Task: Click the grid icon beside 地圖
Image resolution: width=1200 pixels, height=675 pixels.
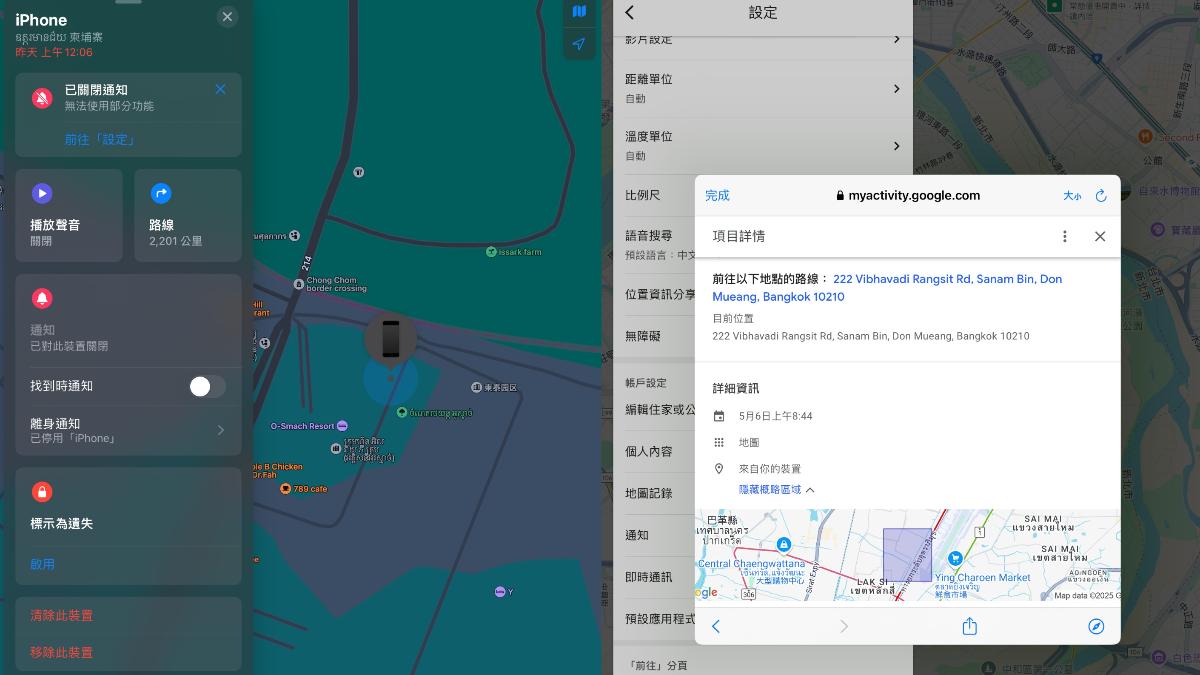Action: 719,442
